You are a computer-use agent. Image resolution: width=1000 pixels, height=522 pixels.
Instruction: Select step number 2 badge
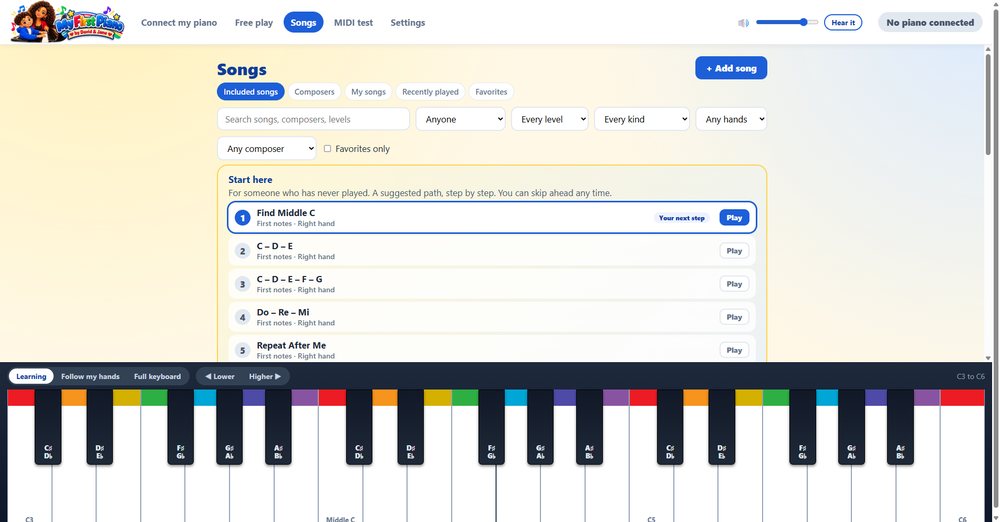242,251
